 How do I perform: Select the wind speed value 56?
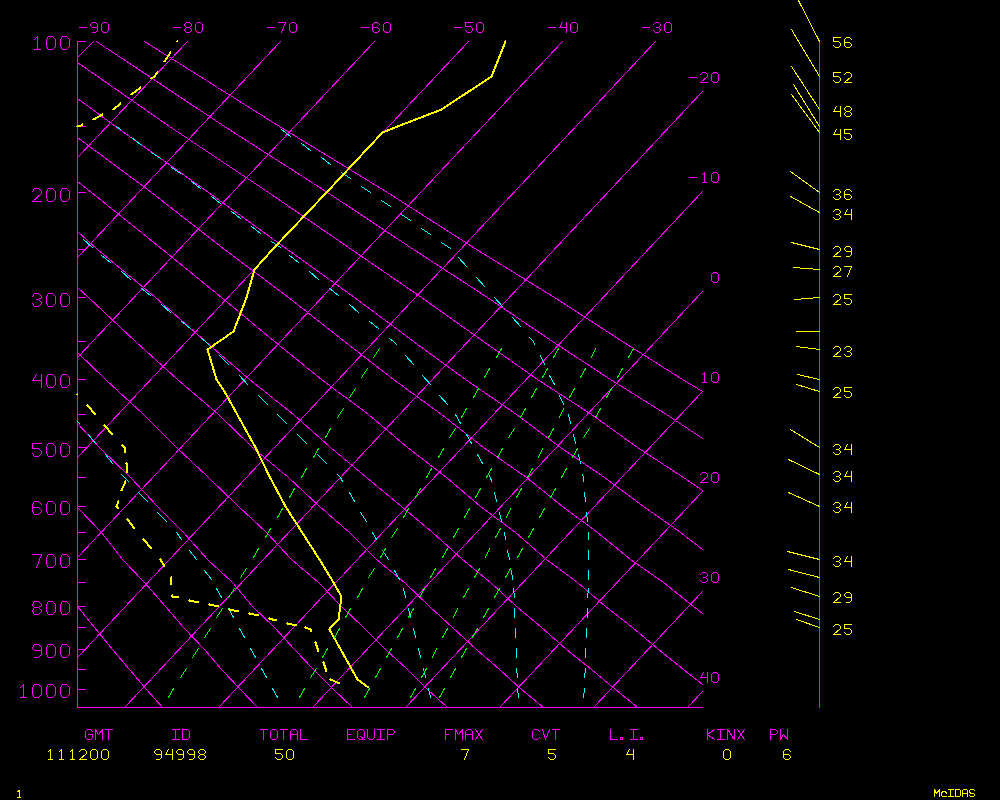click(842, 43)
